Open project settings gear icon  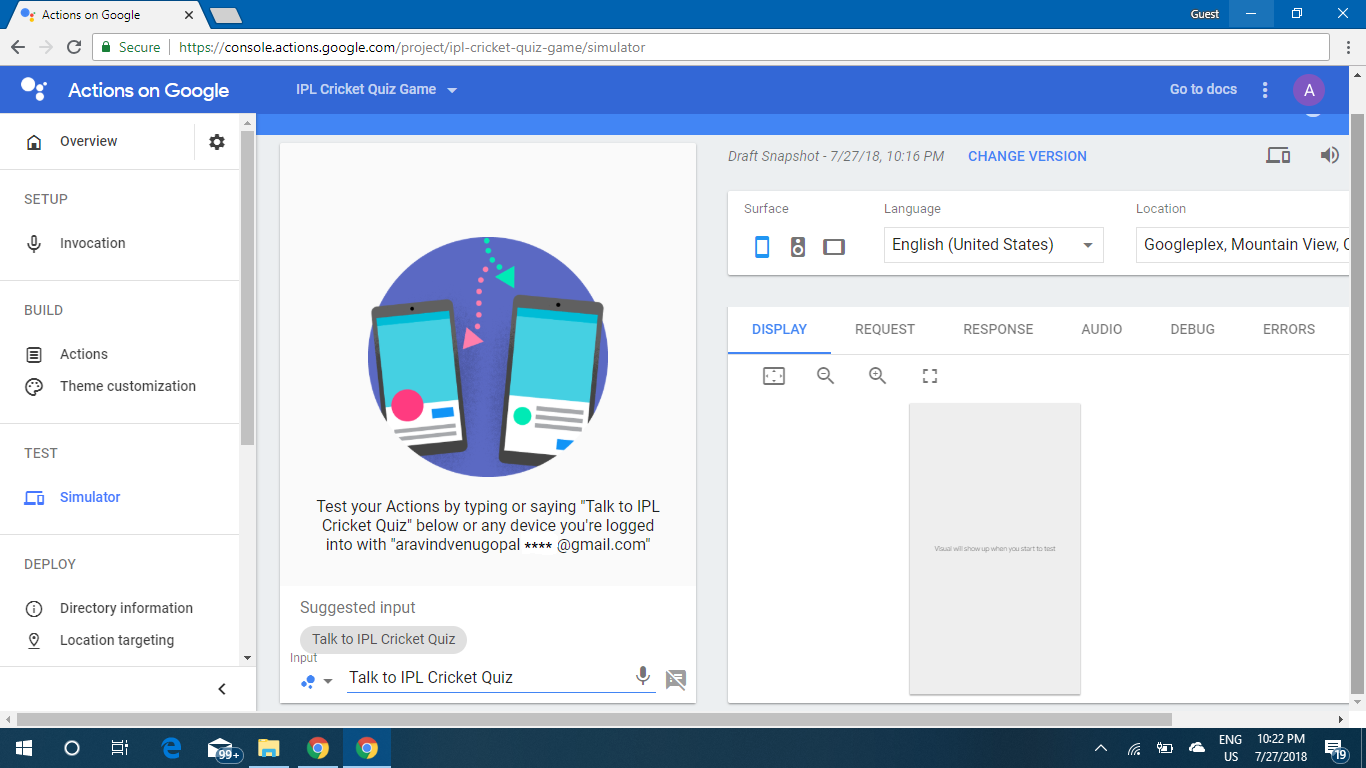coord(217,142)
